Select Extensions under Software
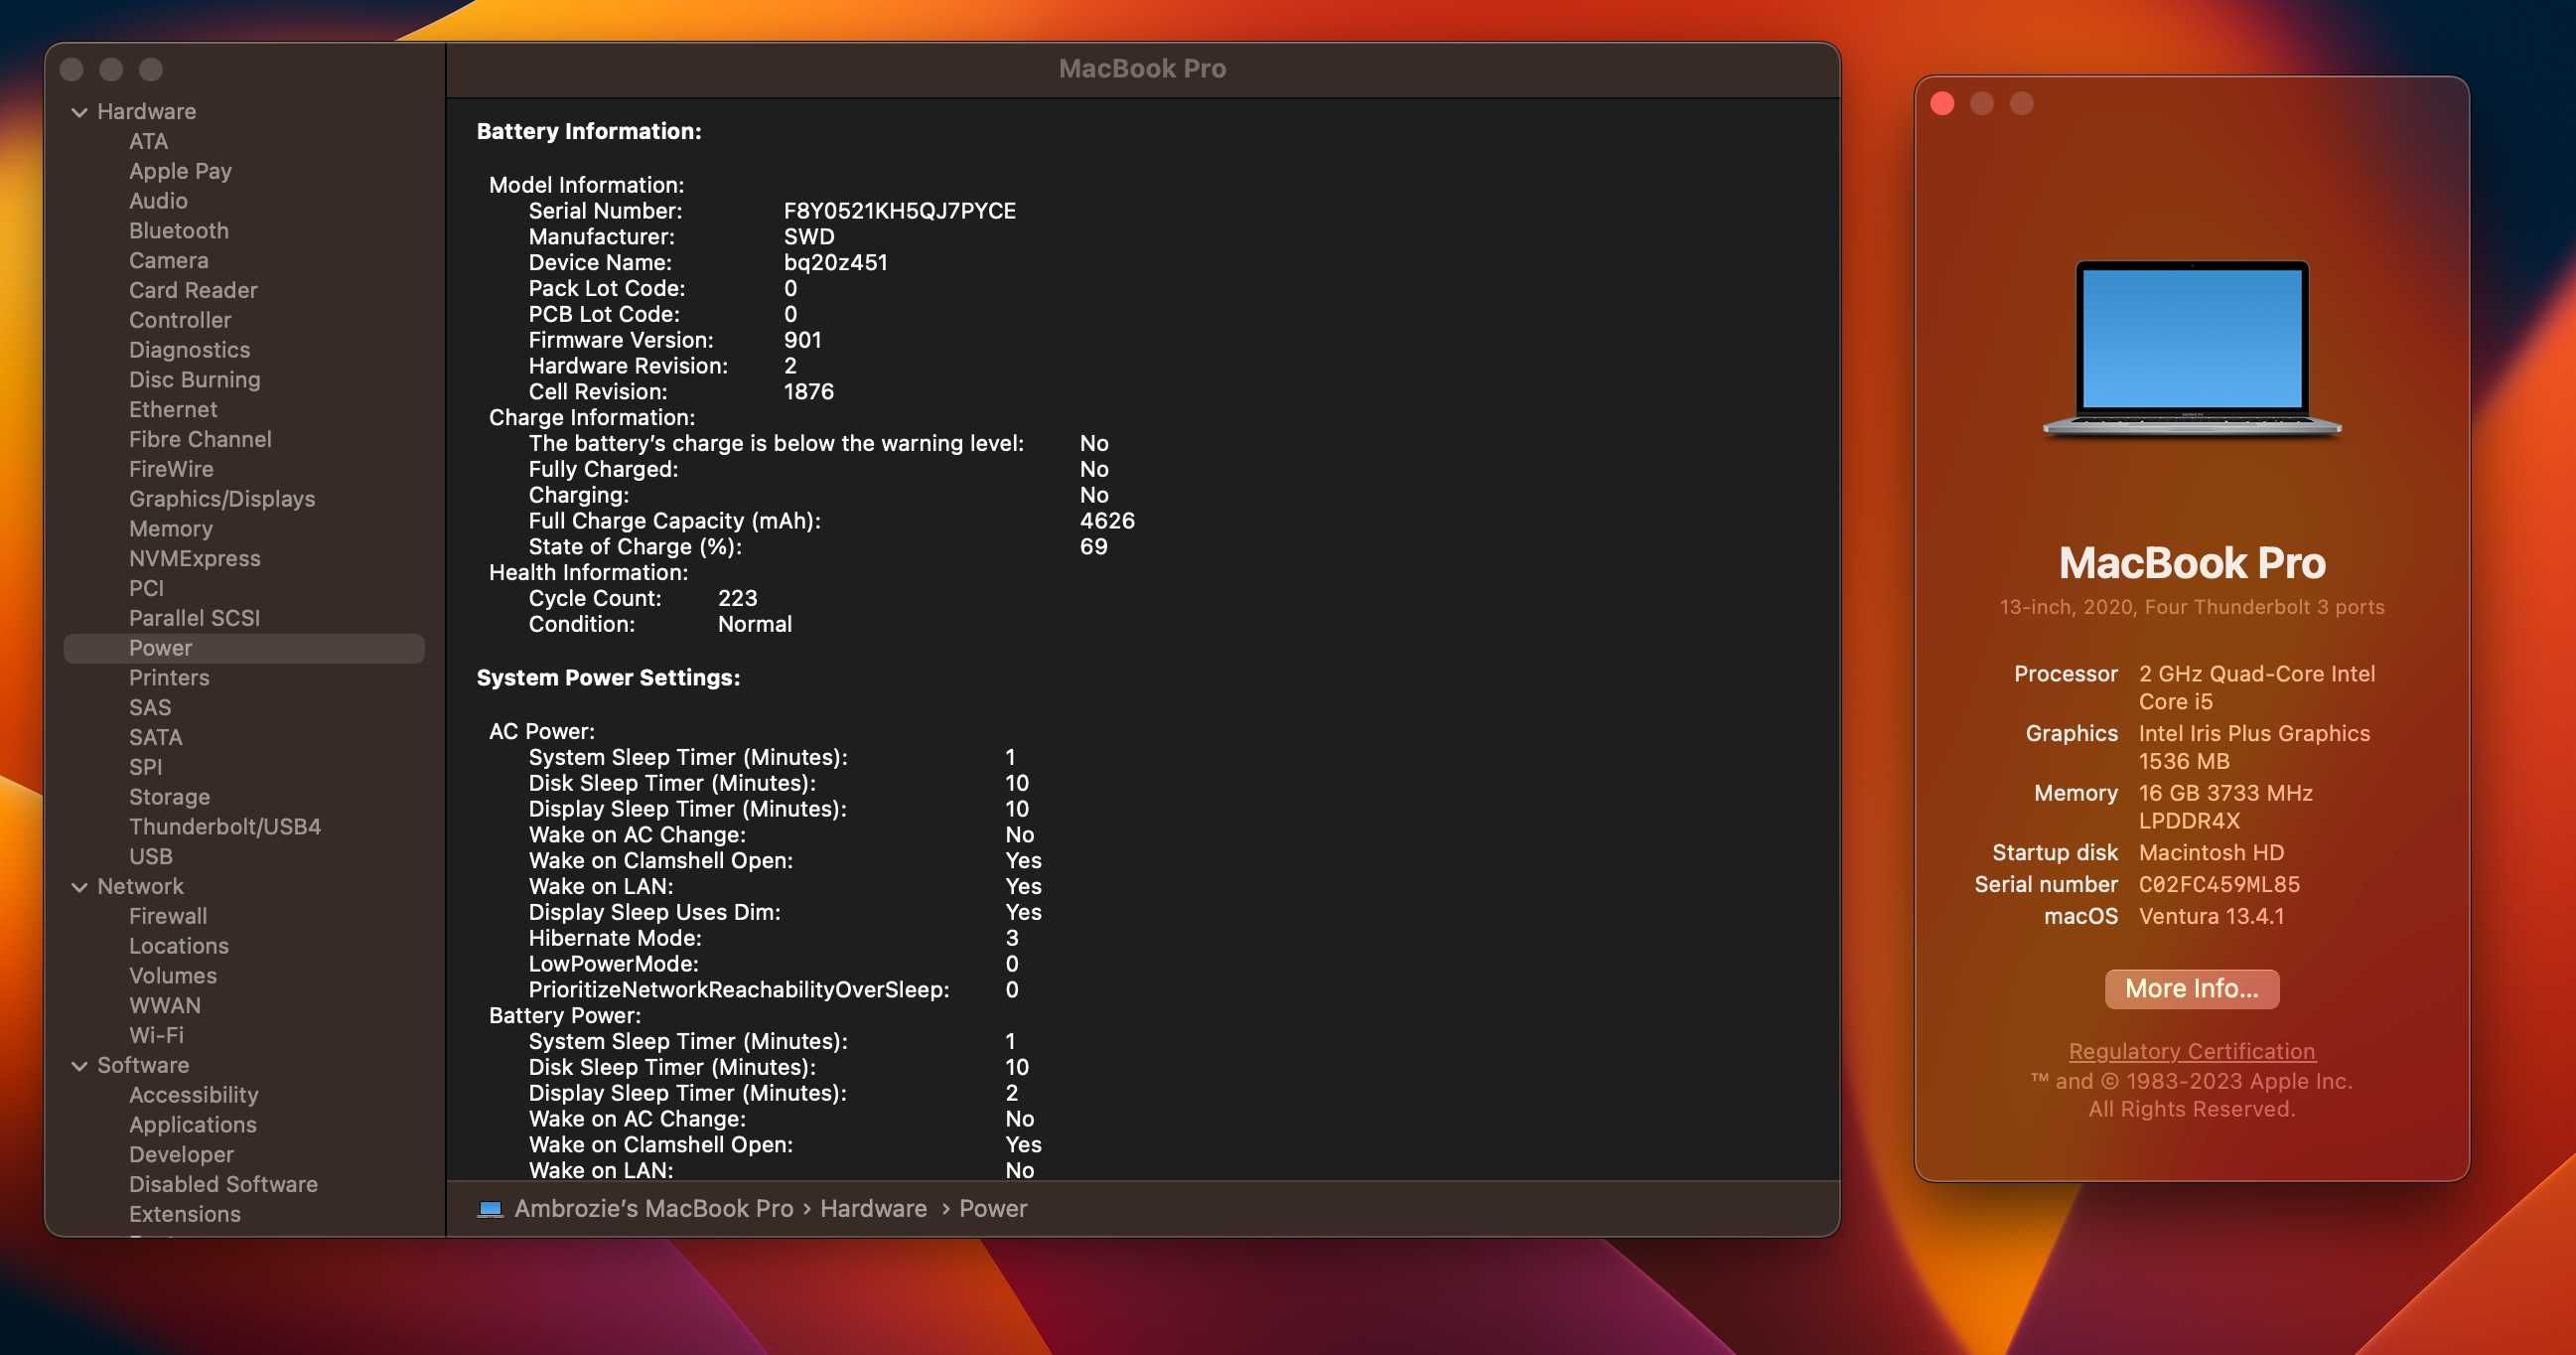Viewport: 2576px width, 1355px height. tap(185, 1214)
